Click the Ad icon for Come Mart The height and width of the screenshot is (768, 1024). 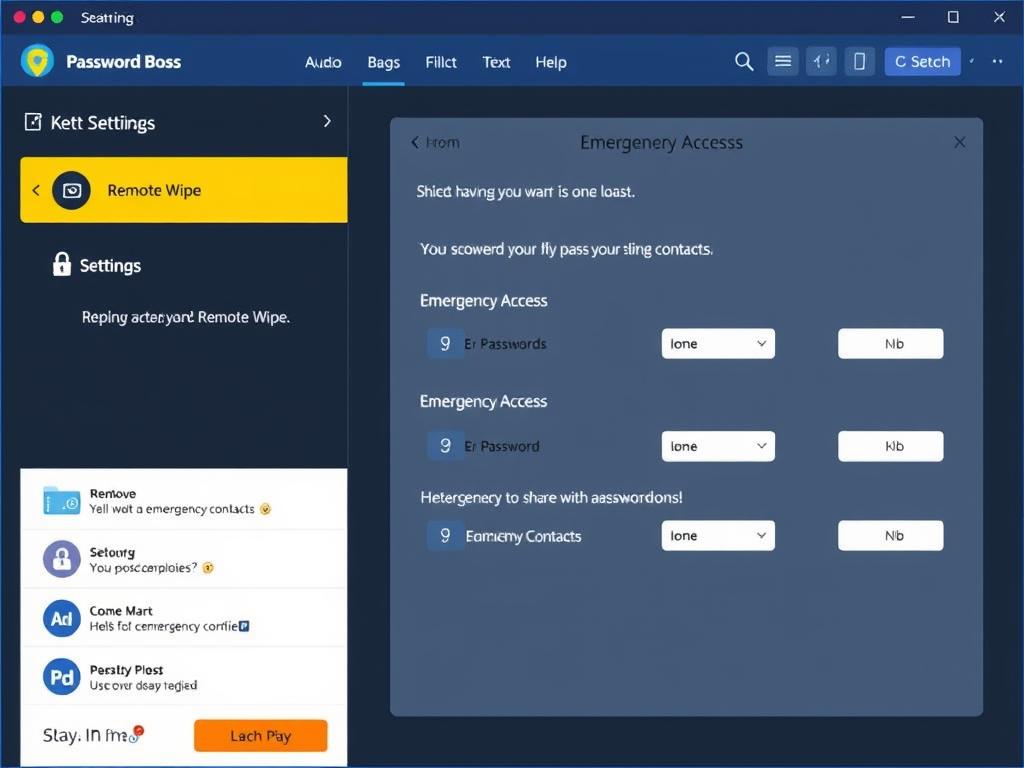pos(61,618)
